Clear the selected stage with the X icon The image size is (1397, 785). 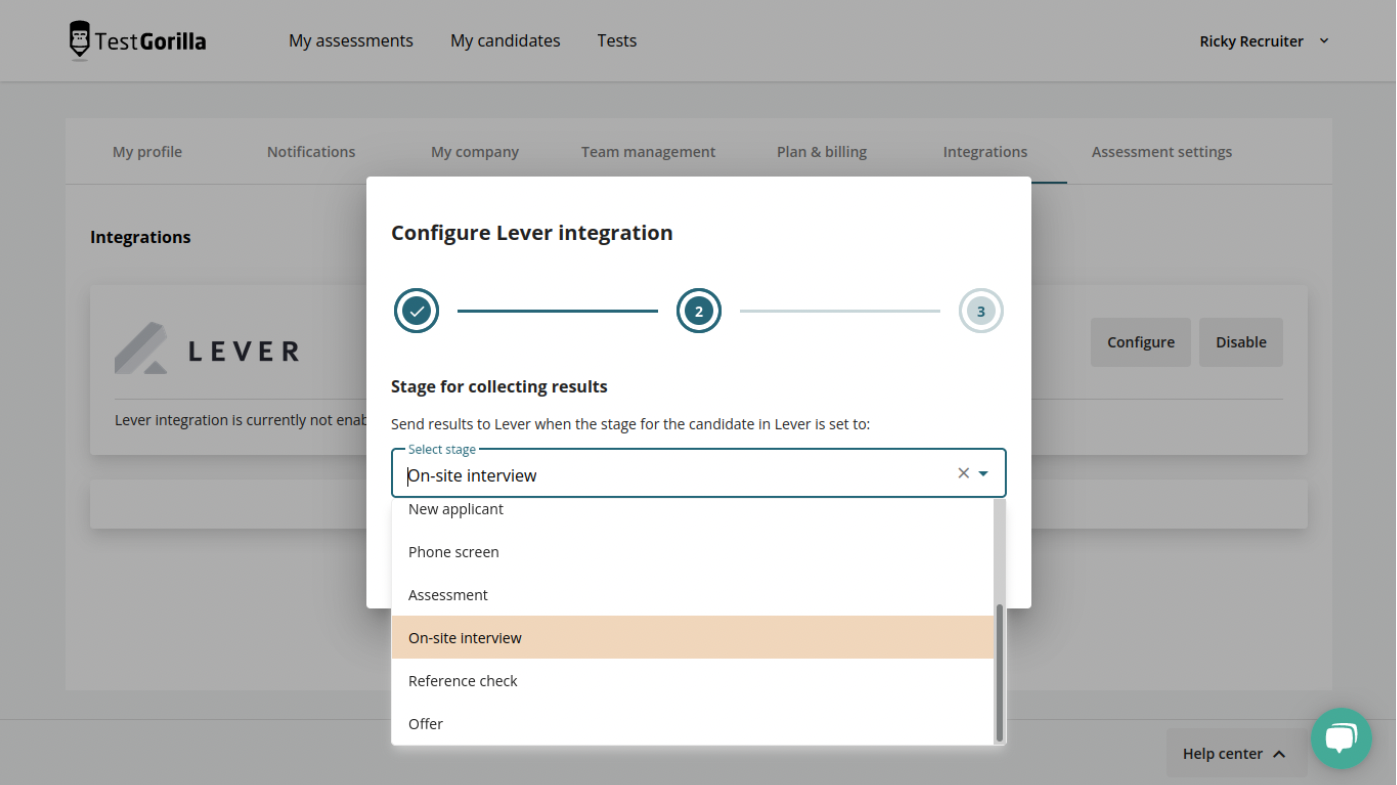963,472
